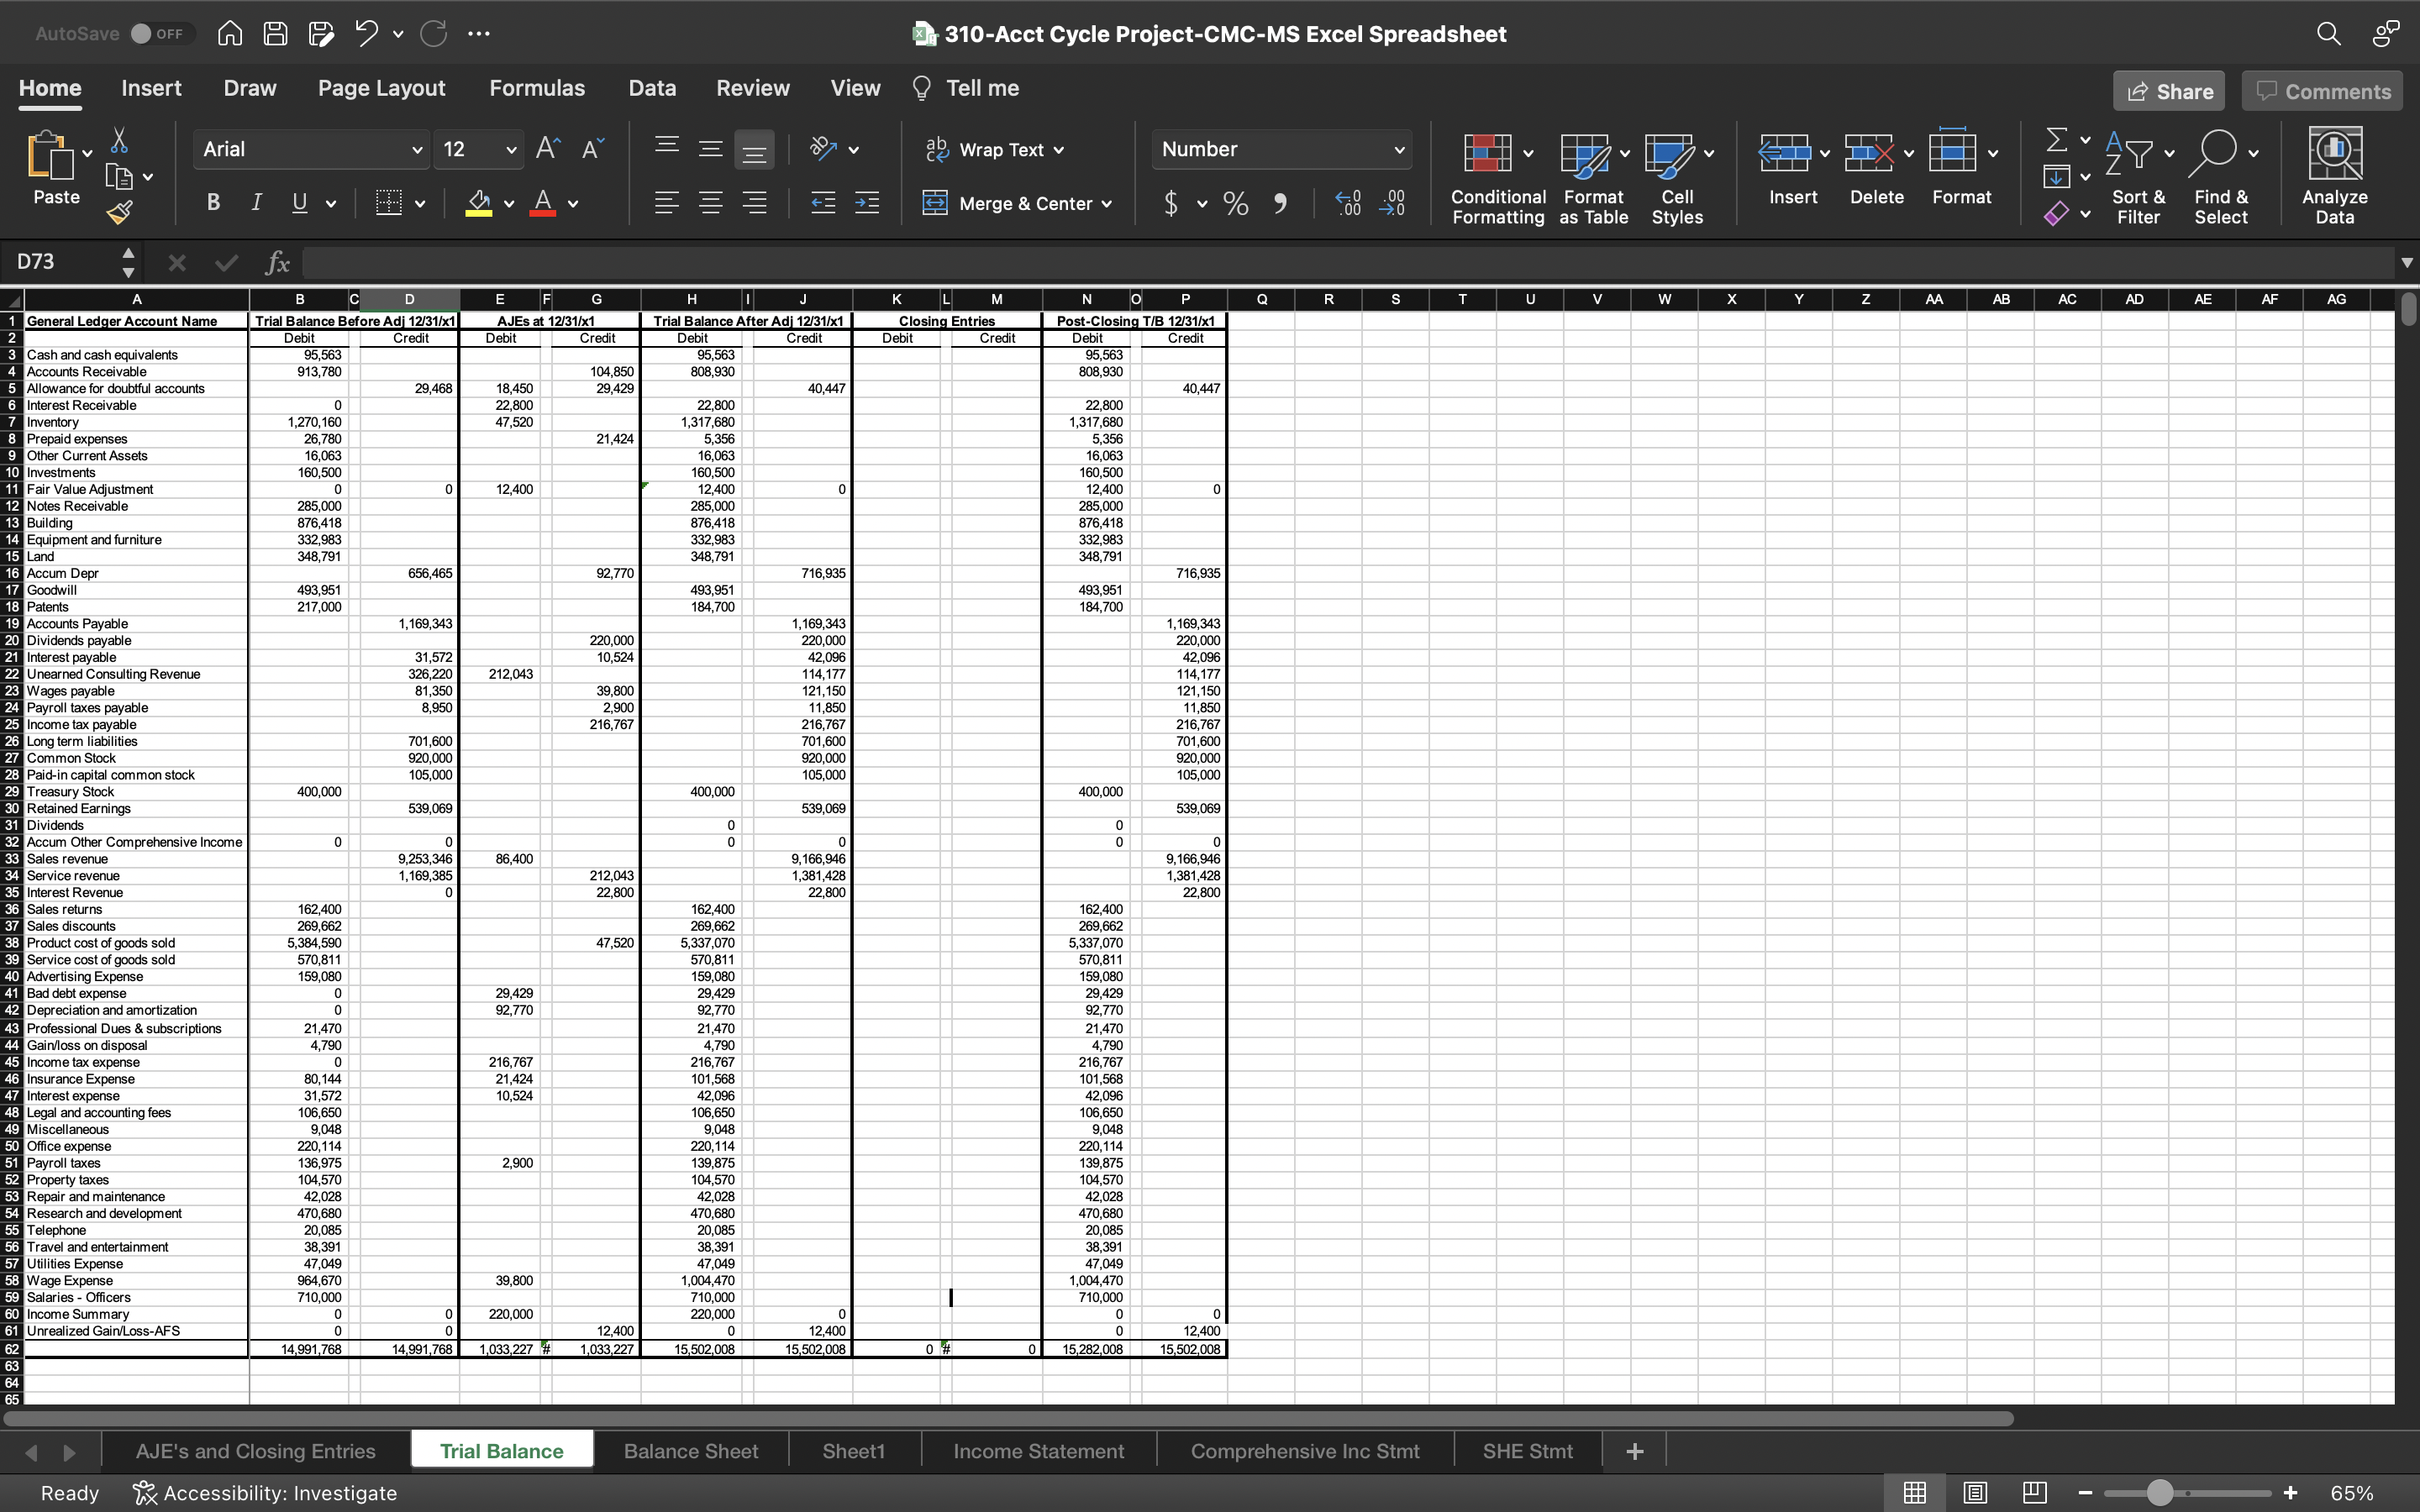The image size is (2420, 1512).
Task: Switch to Income Statement sheet tab
Action: tap(1039, 1451)
